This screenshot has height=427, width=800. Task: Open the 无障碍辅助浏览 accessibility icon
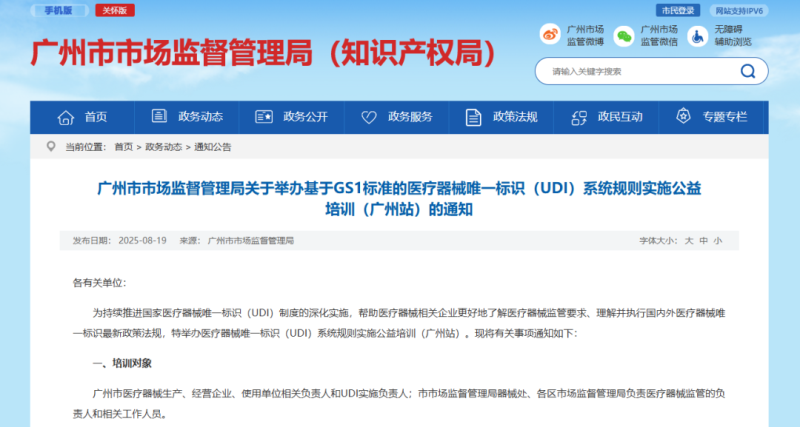[697, 36]
